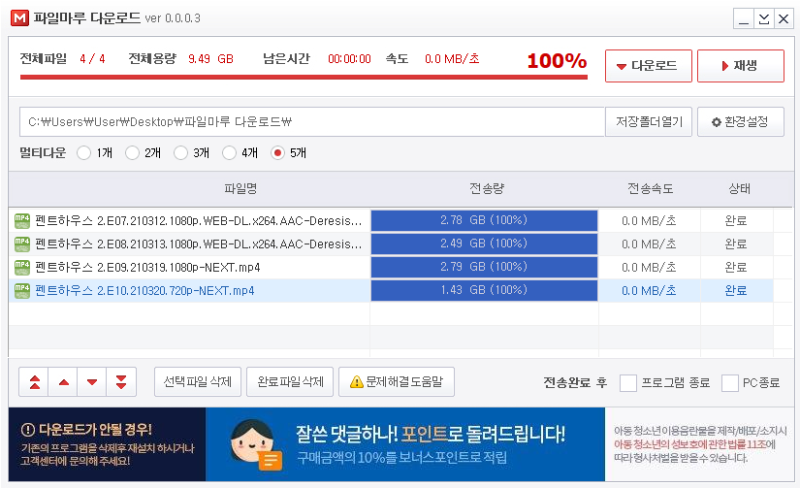800x488 pixels.
Task: Select the 펜트하우스 2.E08.210313 file name
Action: point(198,244)
